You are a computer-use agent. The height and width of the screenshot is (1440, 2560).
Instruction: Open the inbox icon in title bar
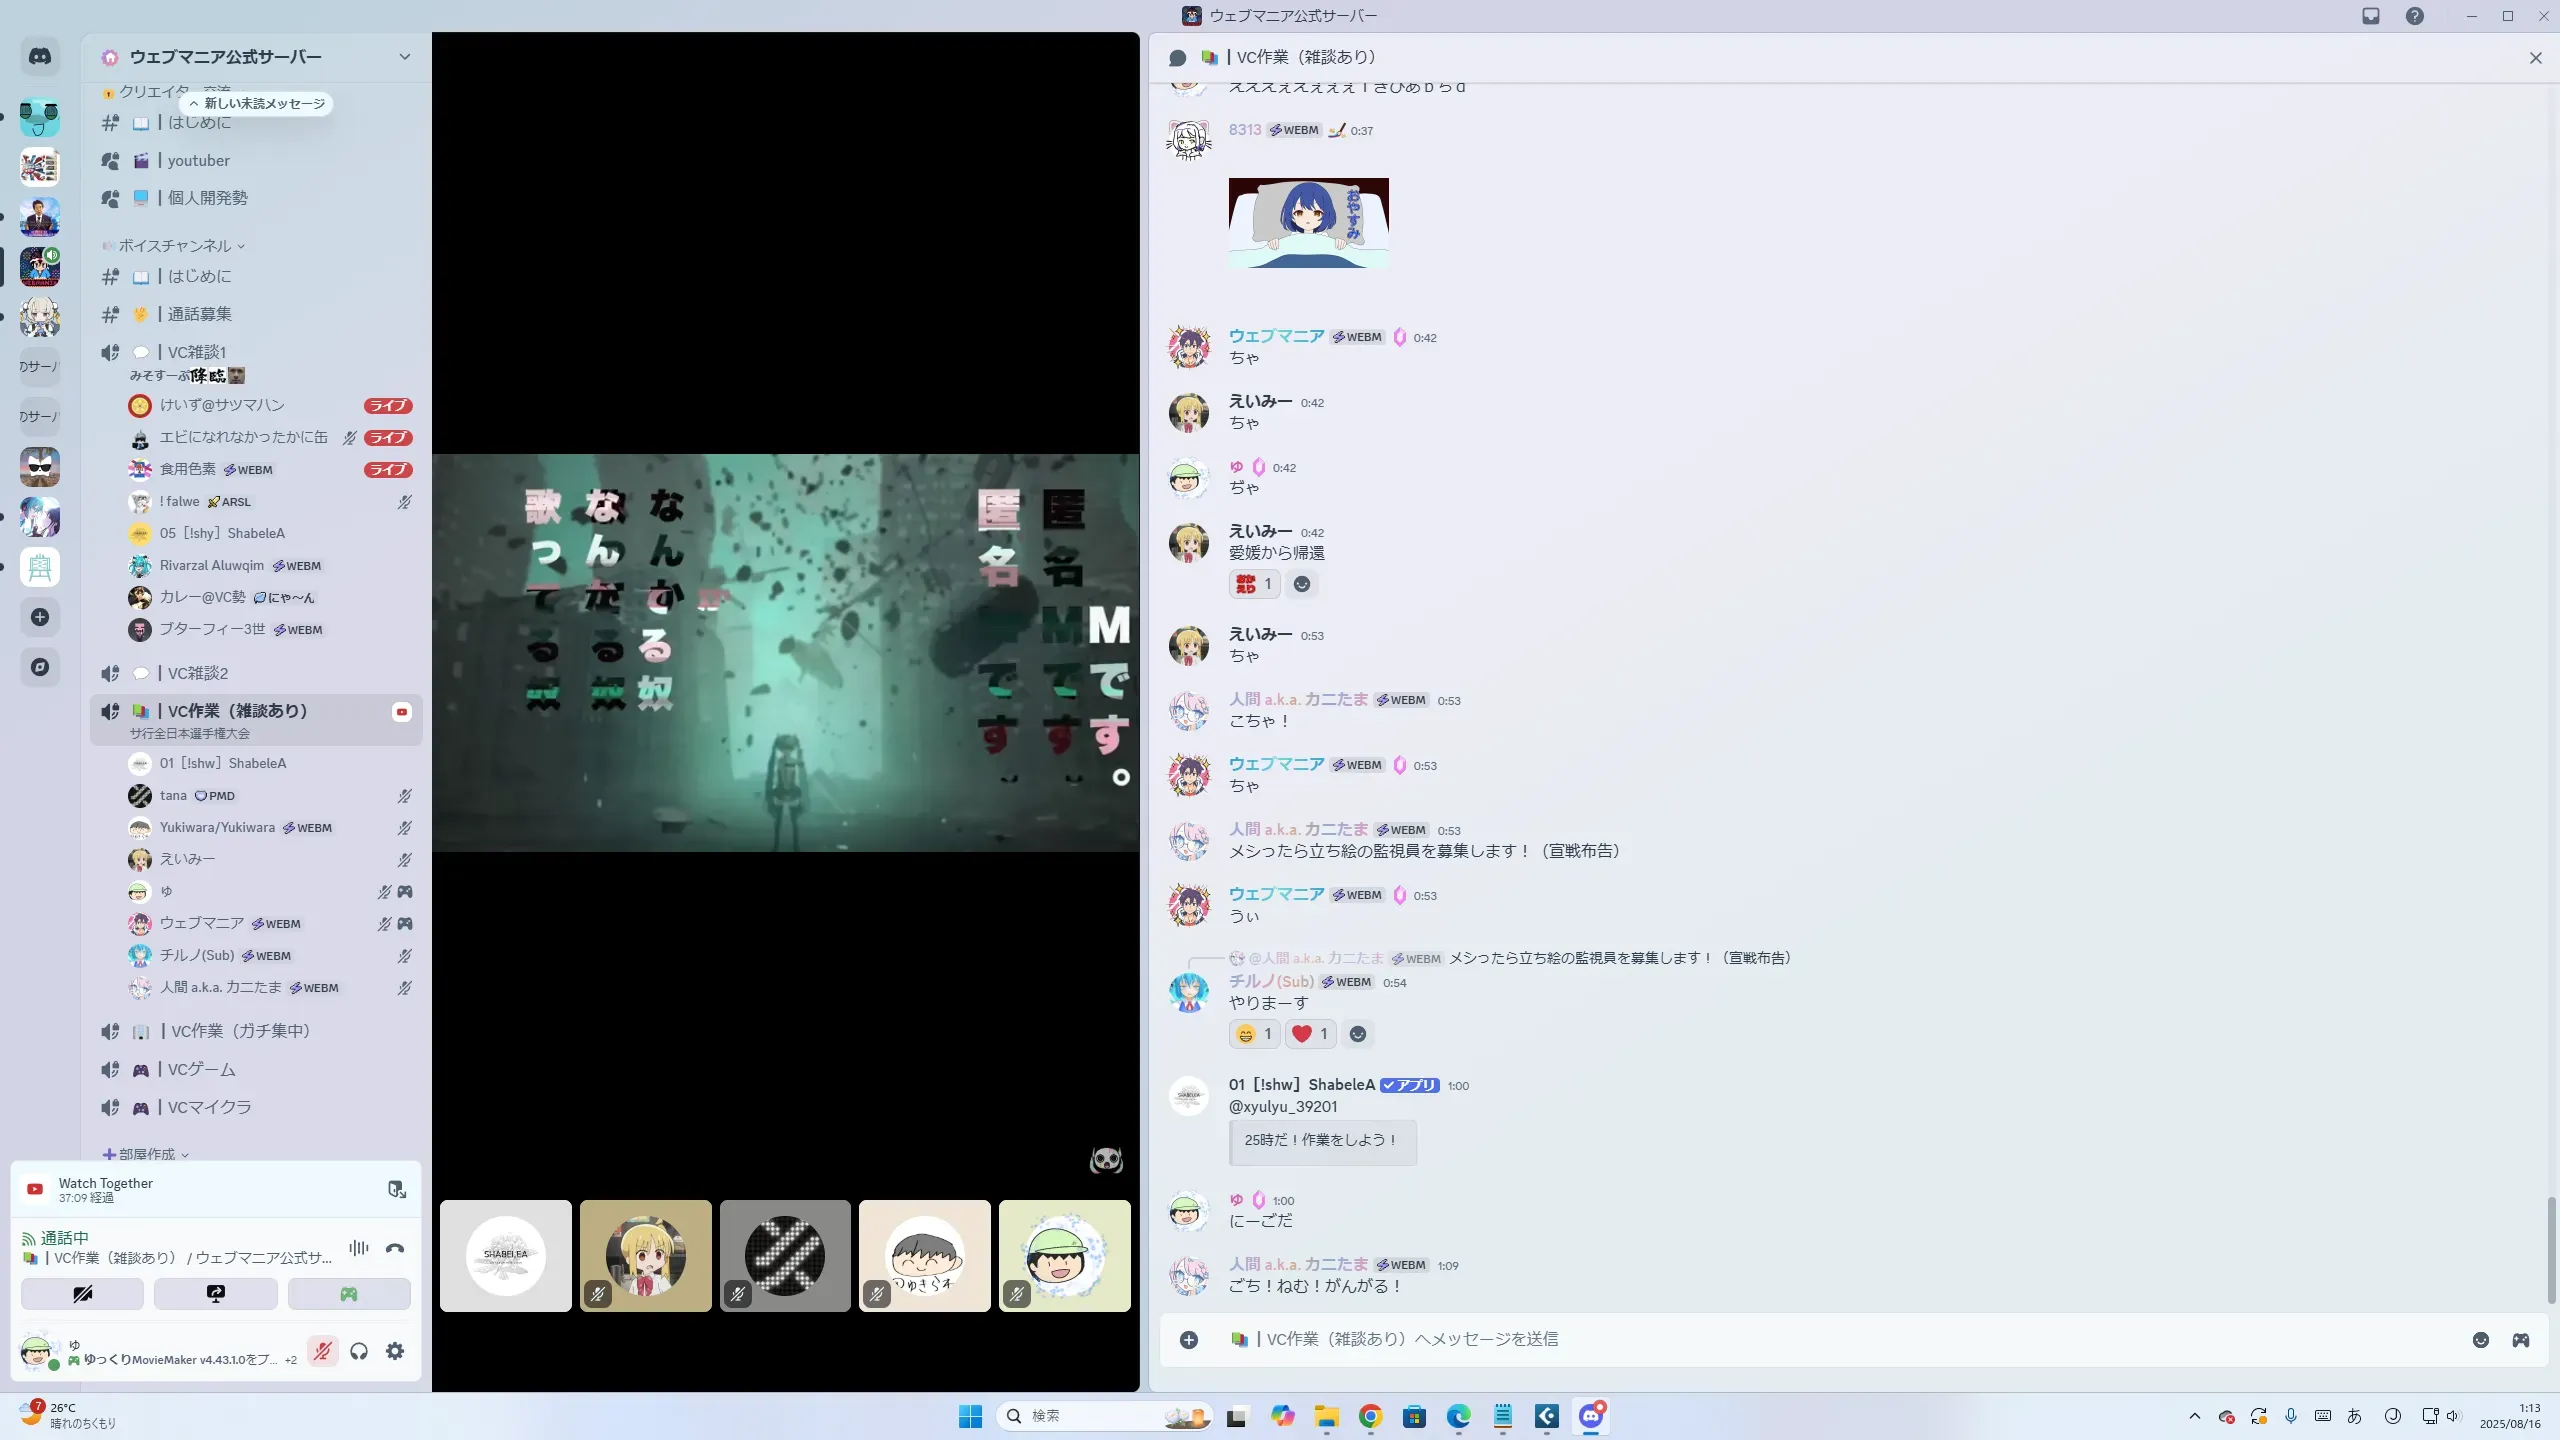(2371, 16)
